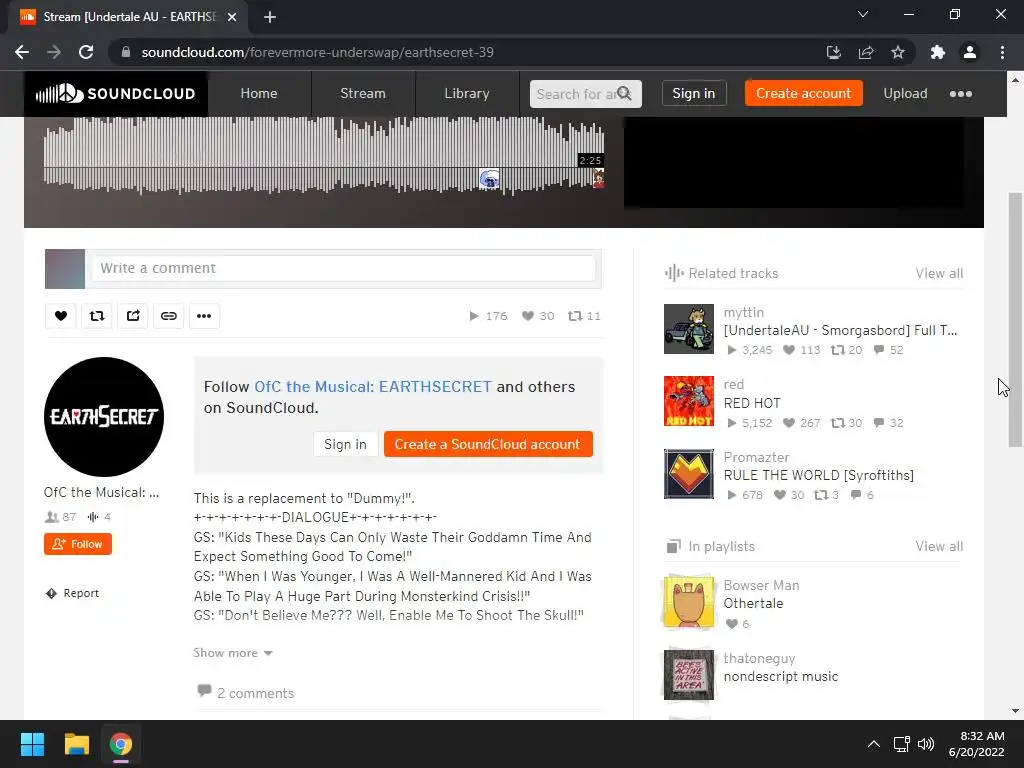The image size is (1024, 768).
Task: Like the track with the heart button
Action: click(61, 316)
